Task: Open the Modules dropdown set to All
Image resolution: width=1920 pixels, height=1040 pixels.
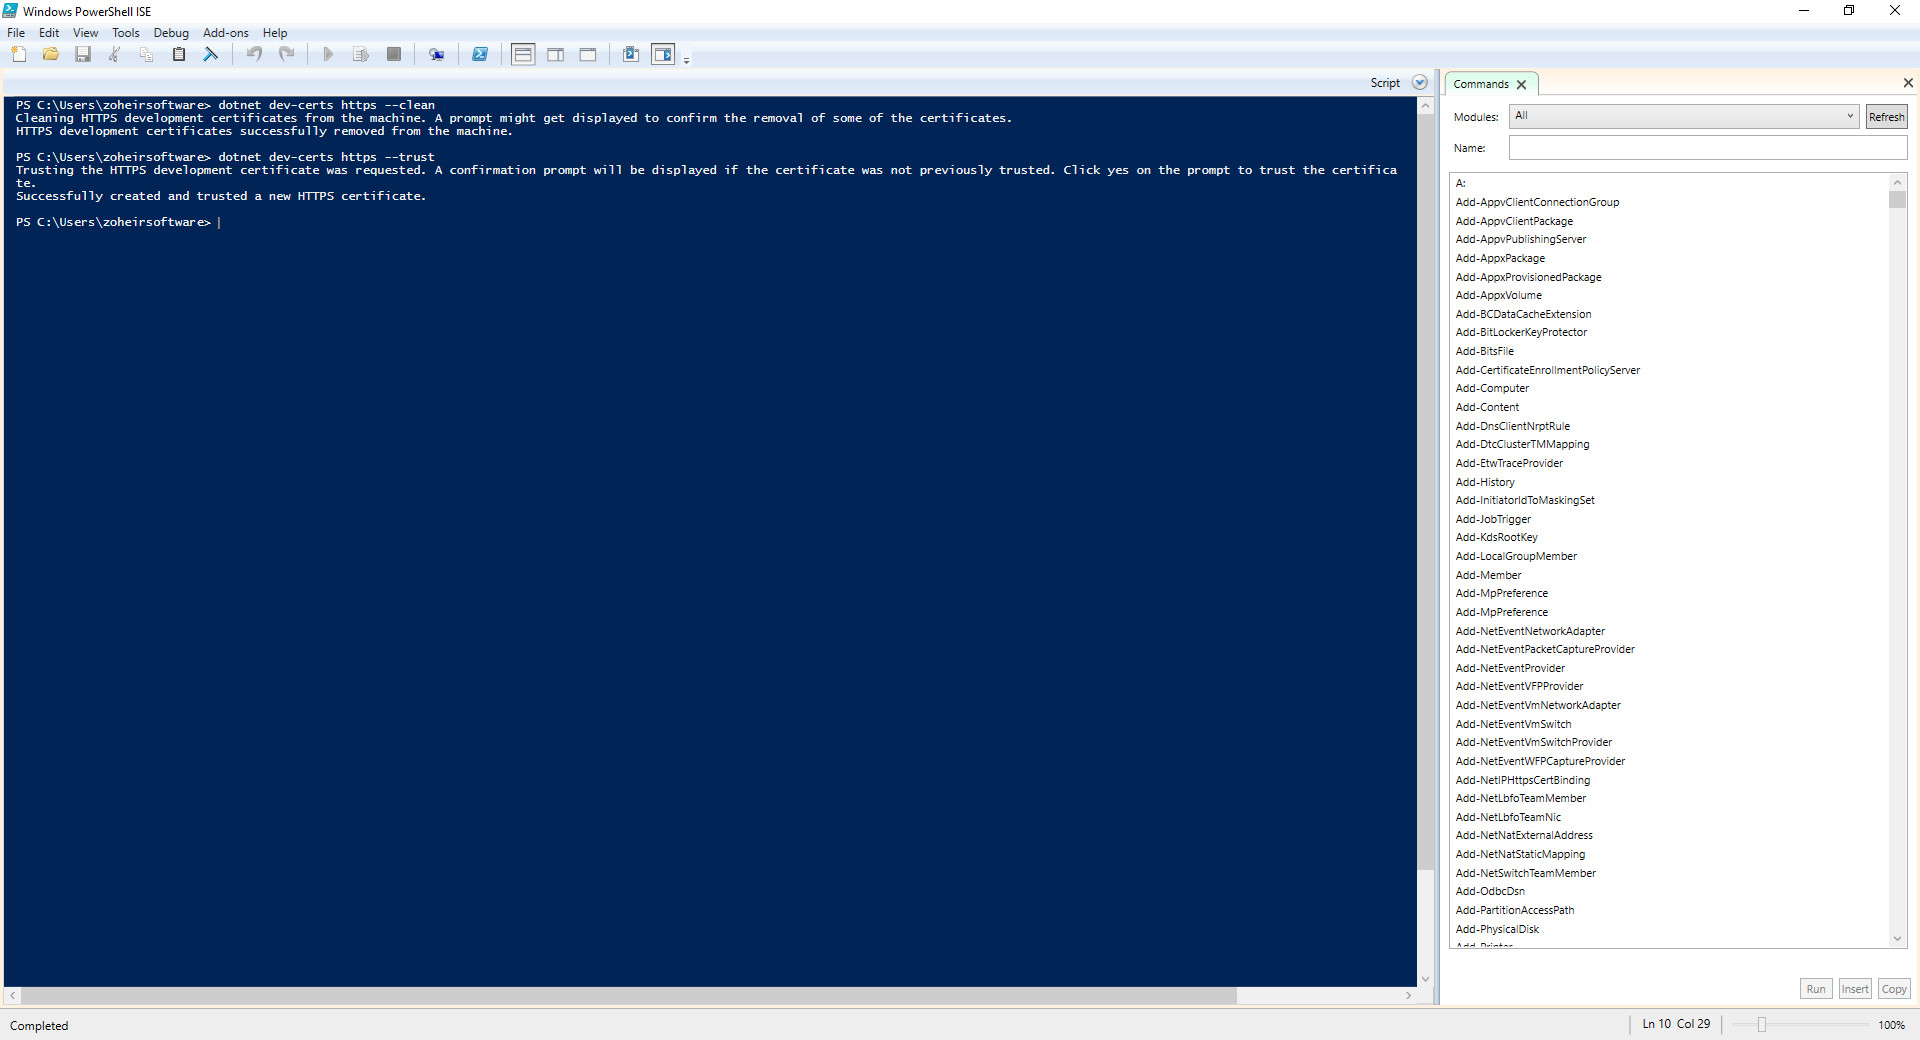Action: click(1684, 116)
